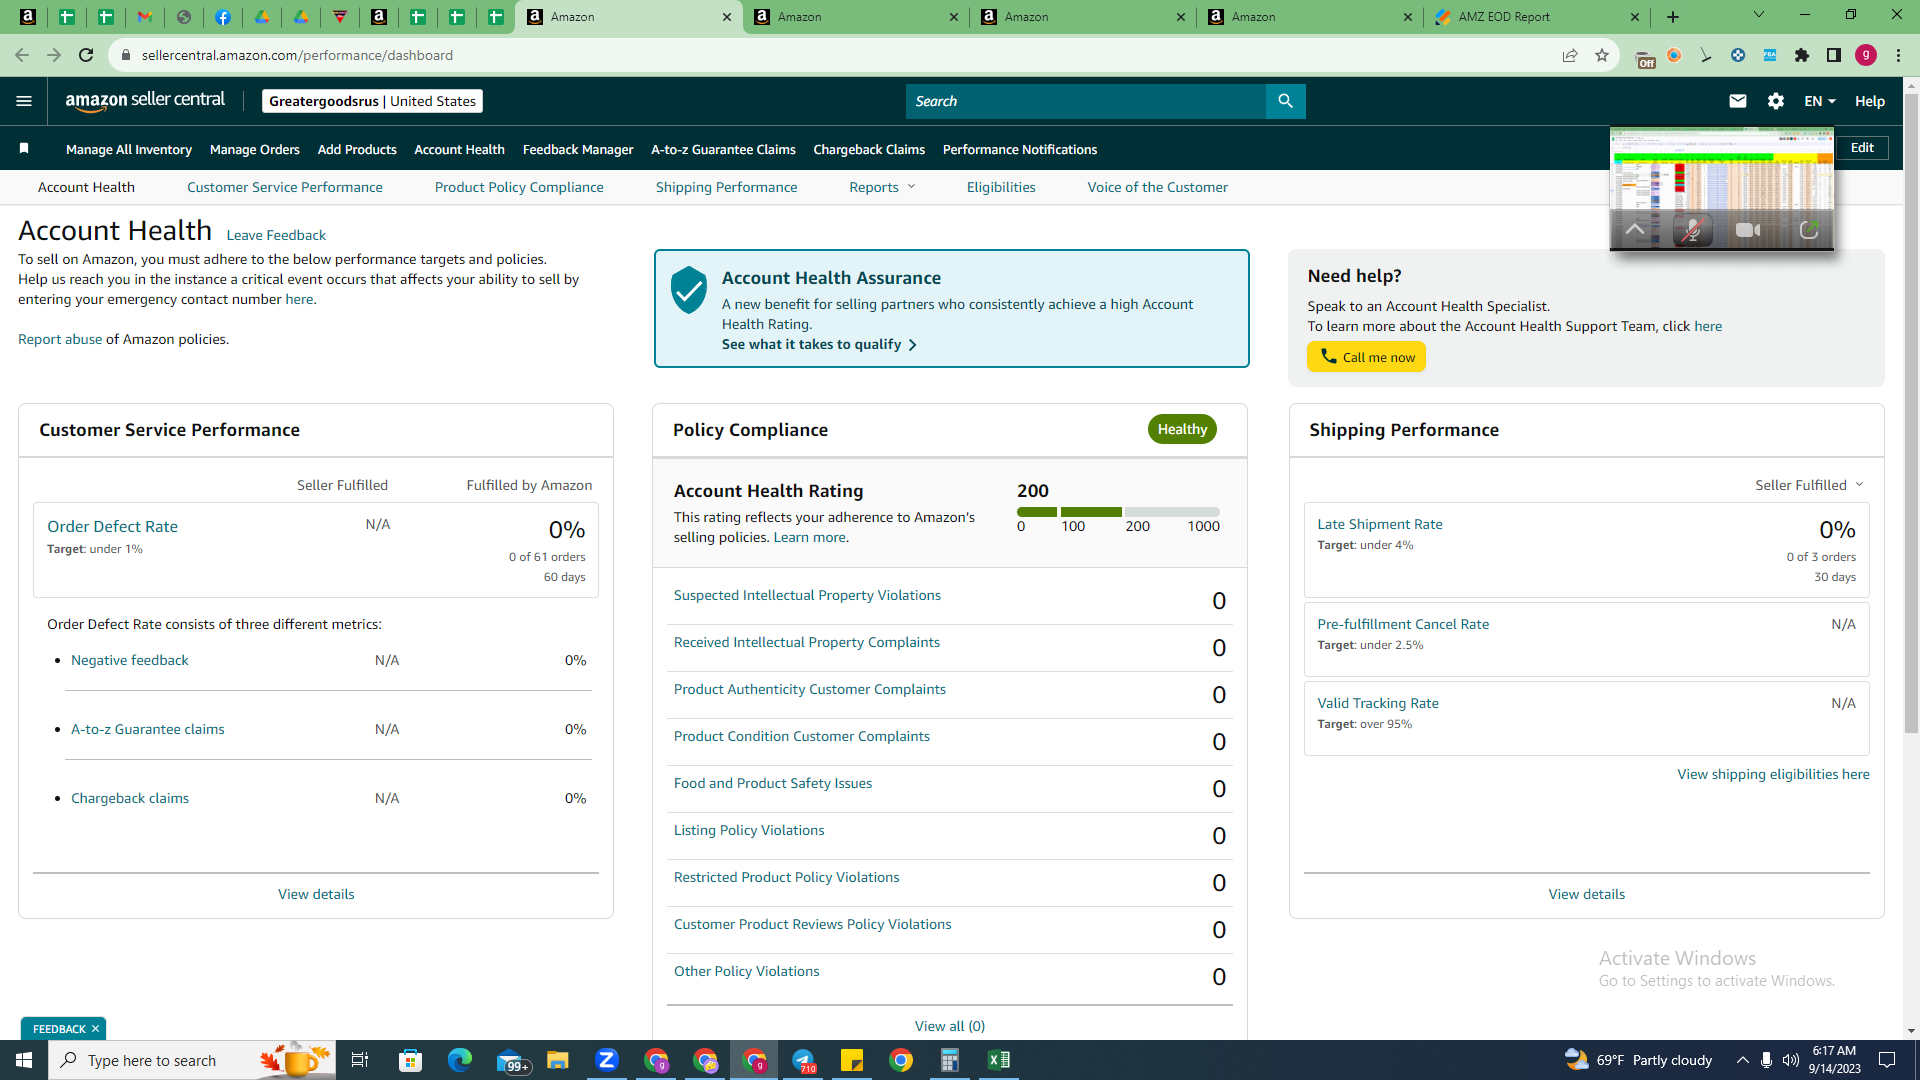Click the share screen icon in floating meeting widget

(x=1809, y=230)
